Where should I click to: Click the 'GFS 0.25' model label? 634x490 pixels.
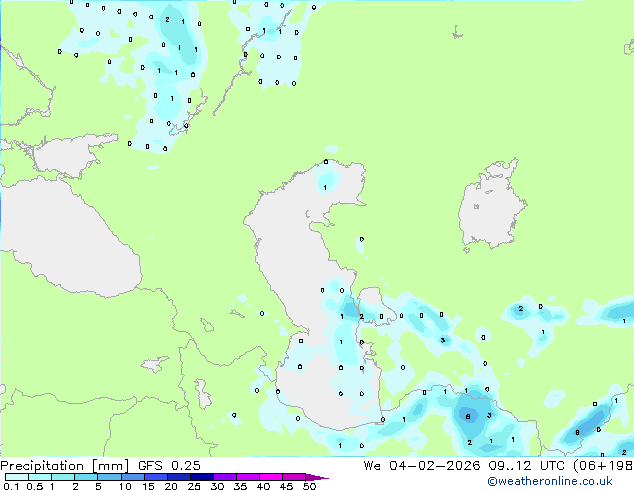pyautogui.click(x=169, y=466)
